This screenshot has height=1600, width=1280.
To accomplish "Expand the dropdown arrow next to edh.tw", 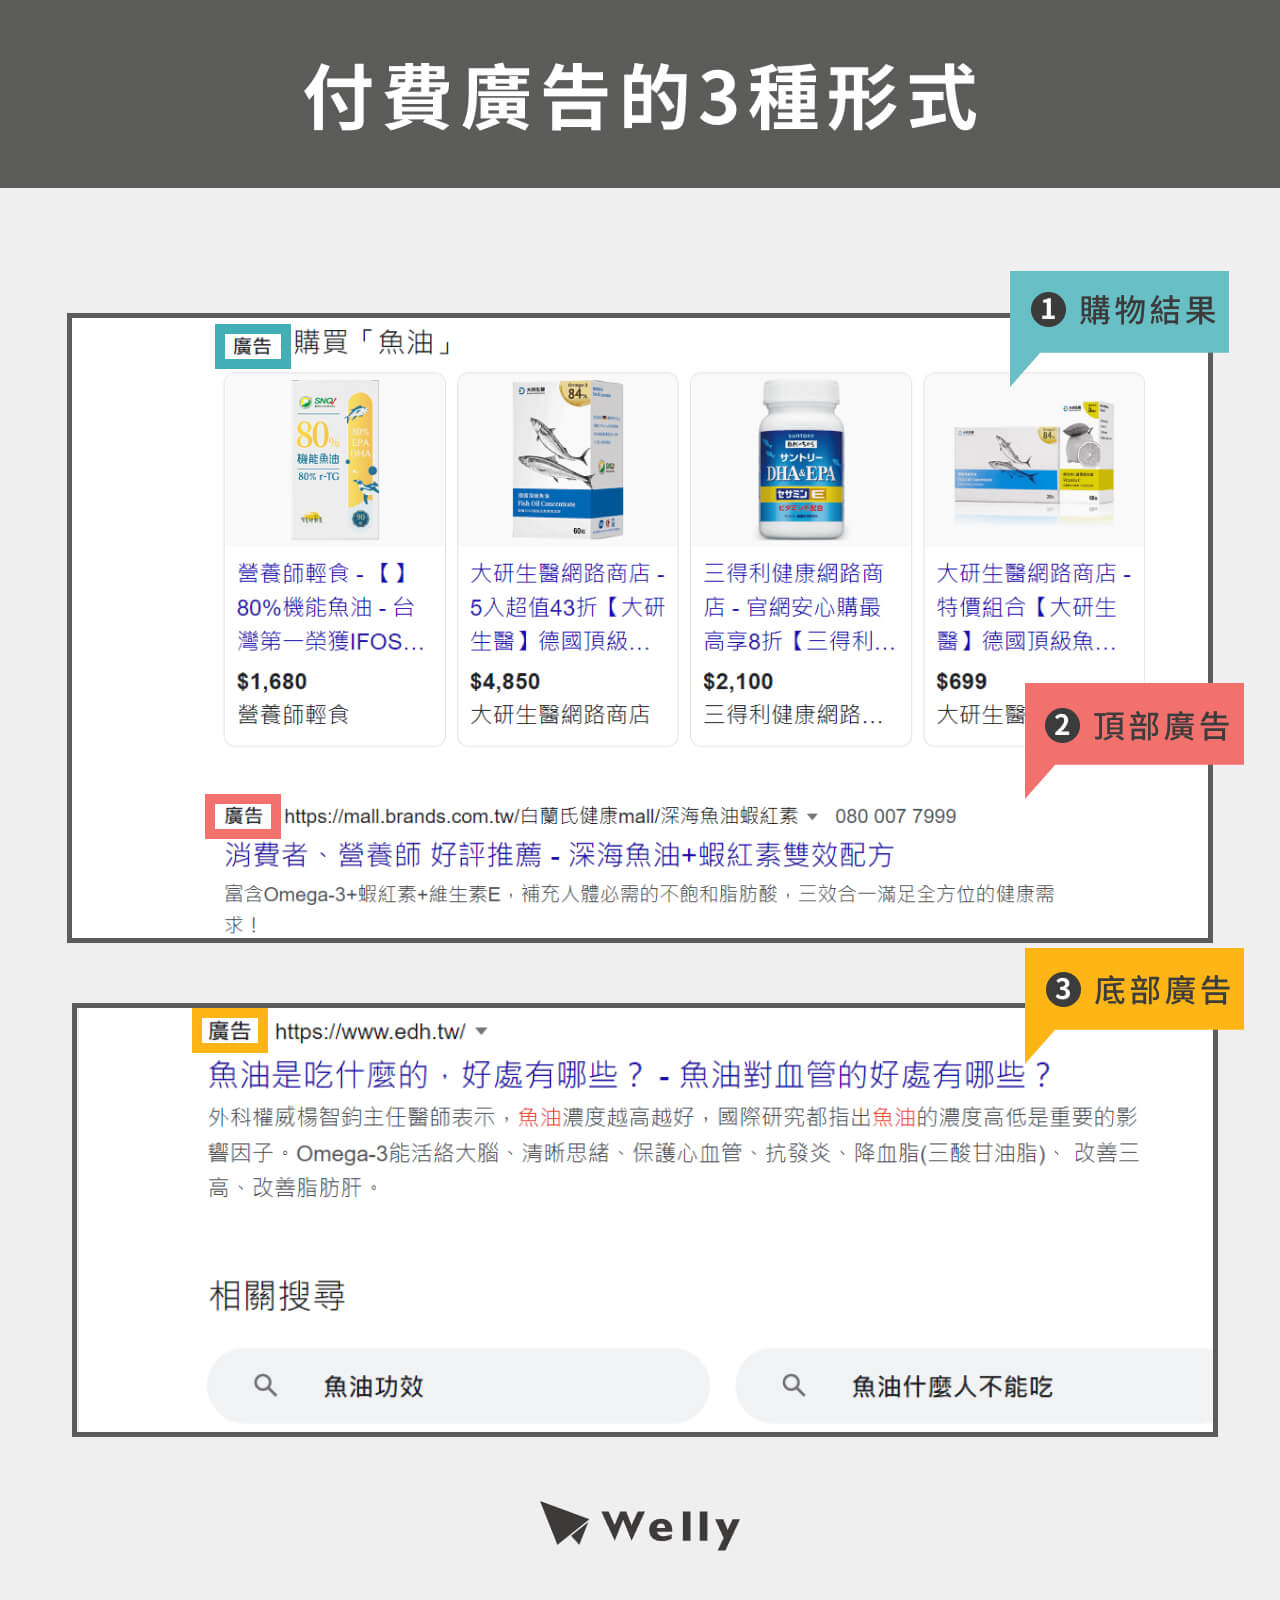I will click(481, 1031).
